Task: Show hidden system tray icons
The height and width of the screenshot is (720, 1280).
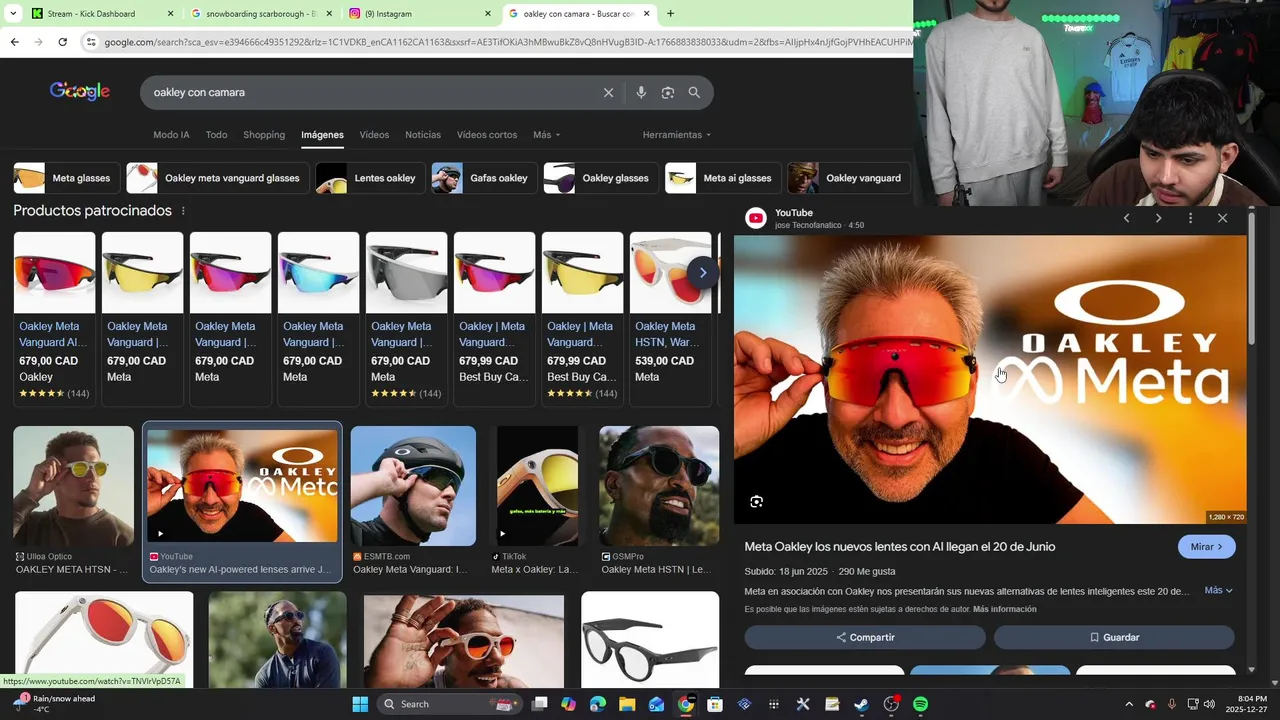Action: (1129, 704)
